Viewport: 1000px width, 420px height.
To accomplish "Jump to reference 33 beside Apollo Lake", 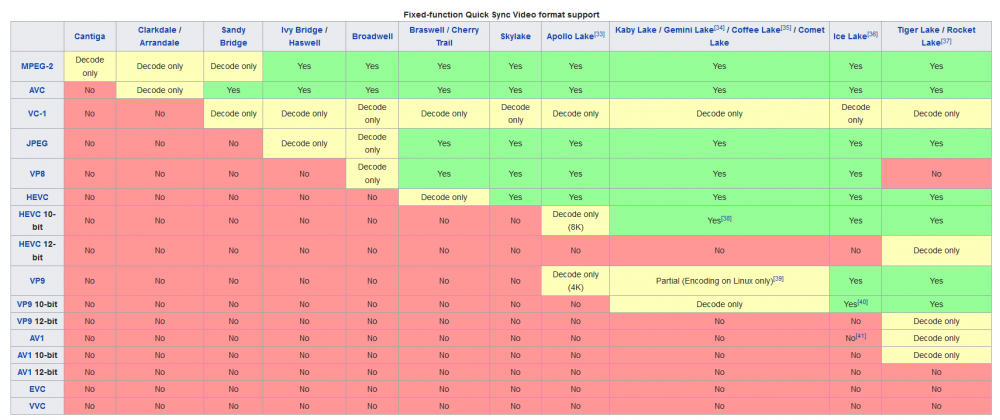I will point(599,34).
